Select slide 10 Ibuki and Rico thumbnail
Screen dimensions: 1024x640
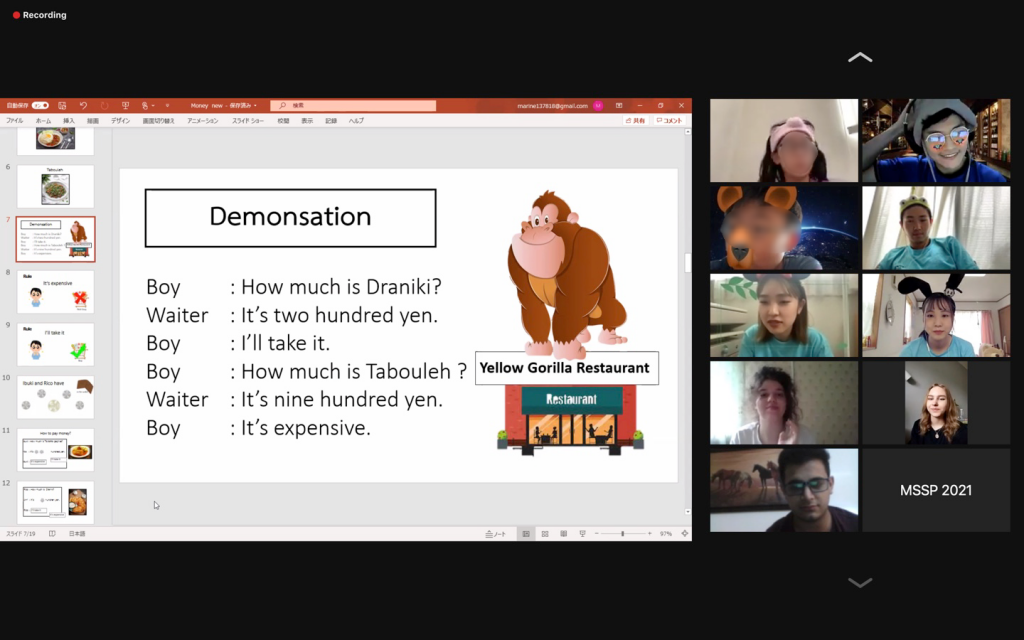pyautogui.click(x=56, y=397)
